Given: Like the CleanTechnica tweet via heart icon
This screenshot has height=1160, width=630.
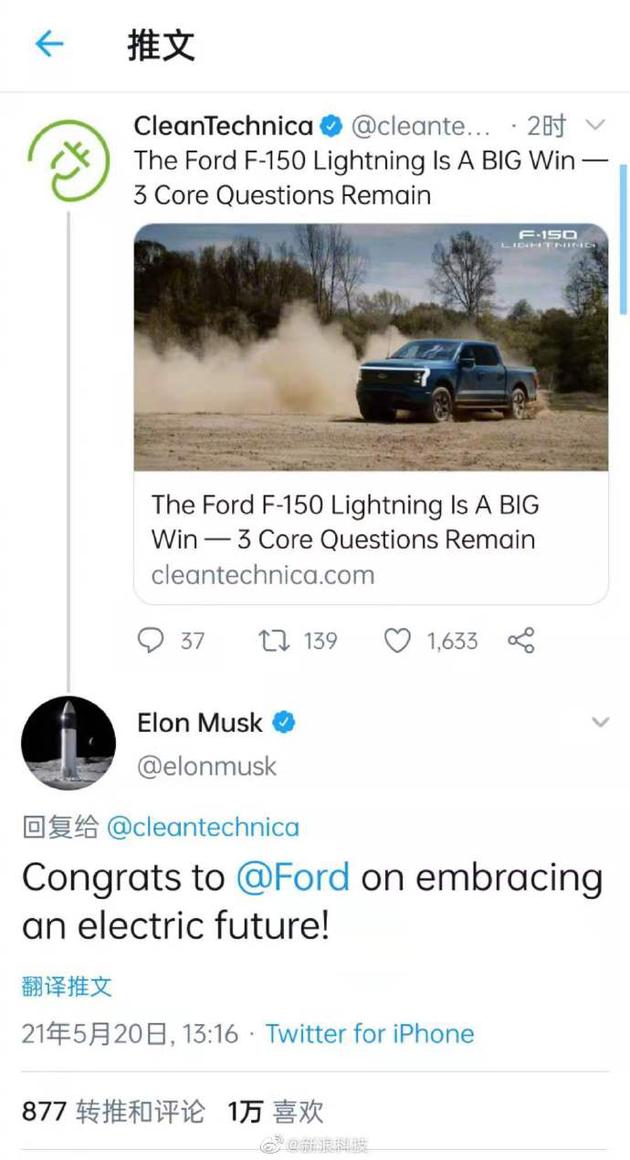Looking at the screenshot, I should [x=398, y=641].
